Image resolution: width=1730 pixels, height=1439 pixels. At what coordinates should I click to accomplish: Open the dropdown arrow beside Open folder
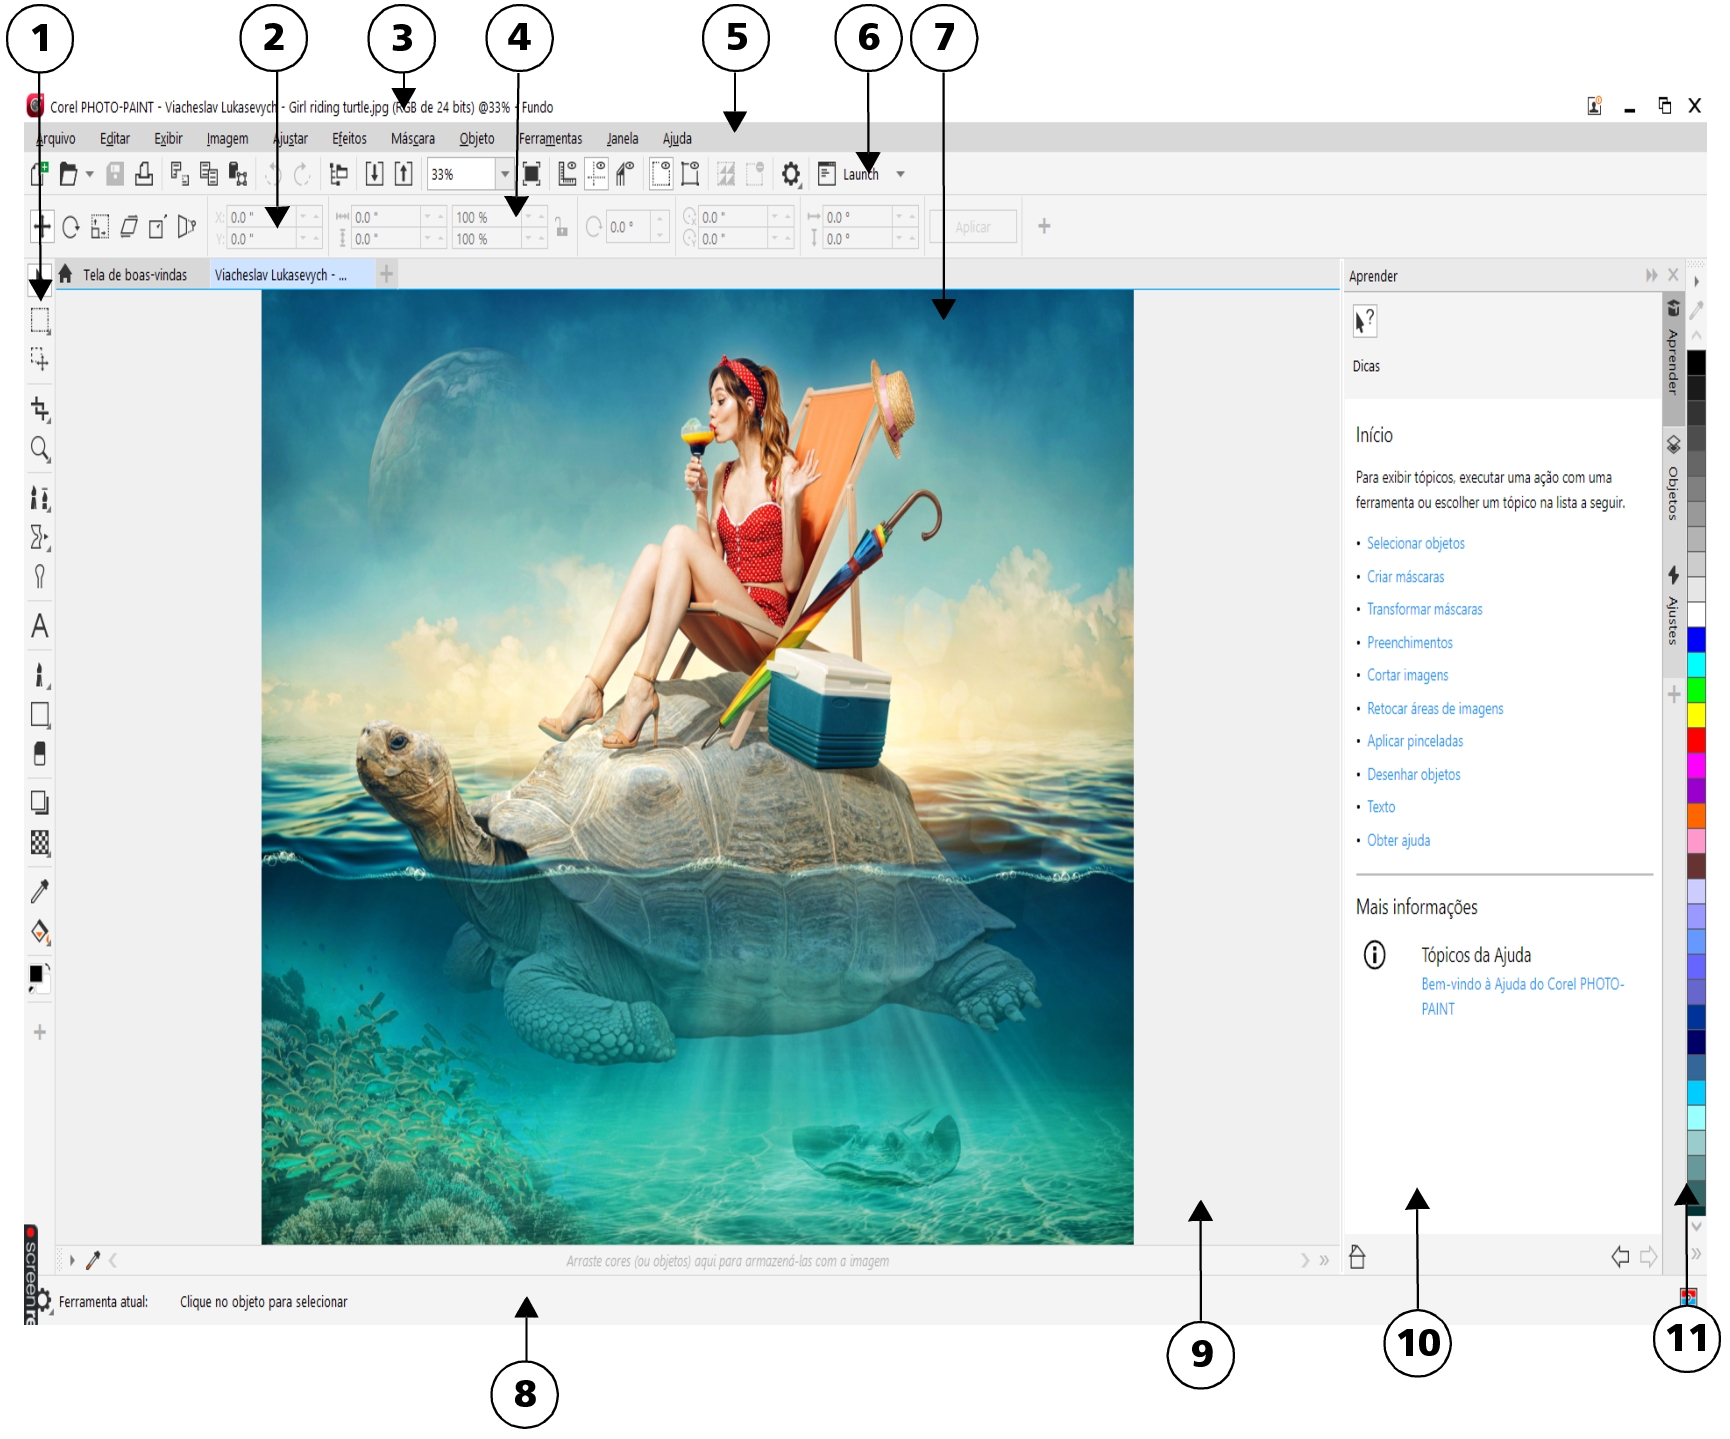[x=90, y=175]
